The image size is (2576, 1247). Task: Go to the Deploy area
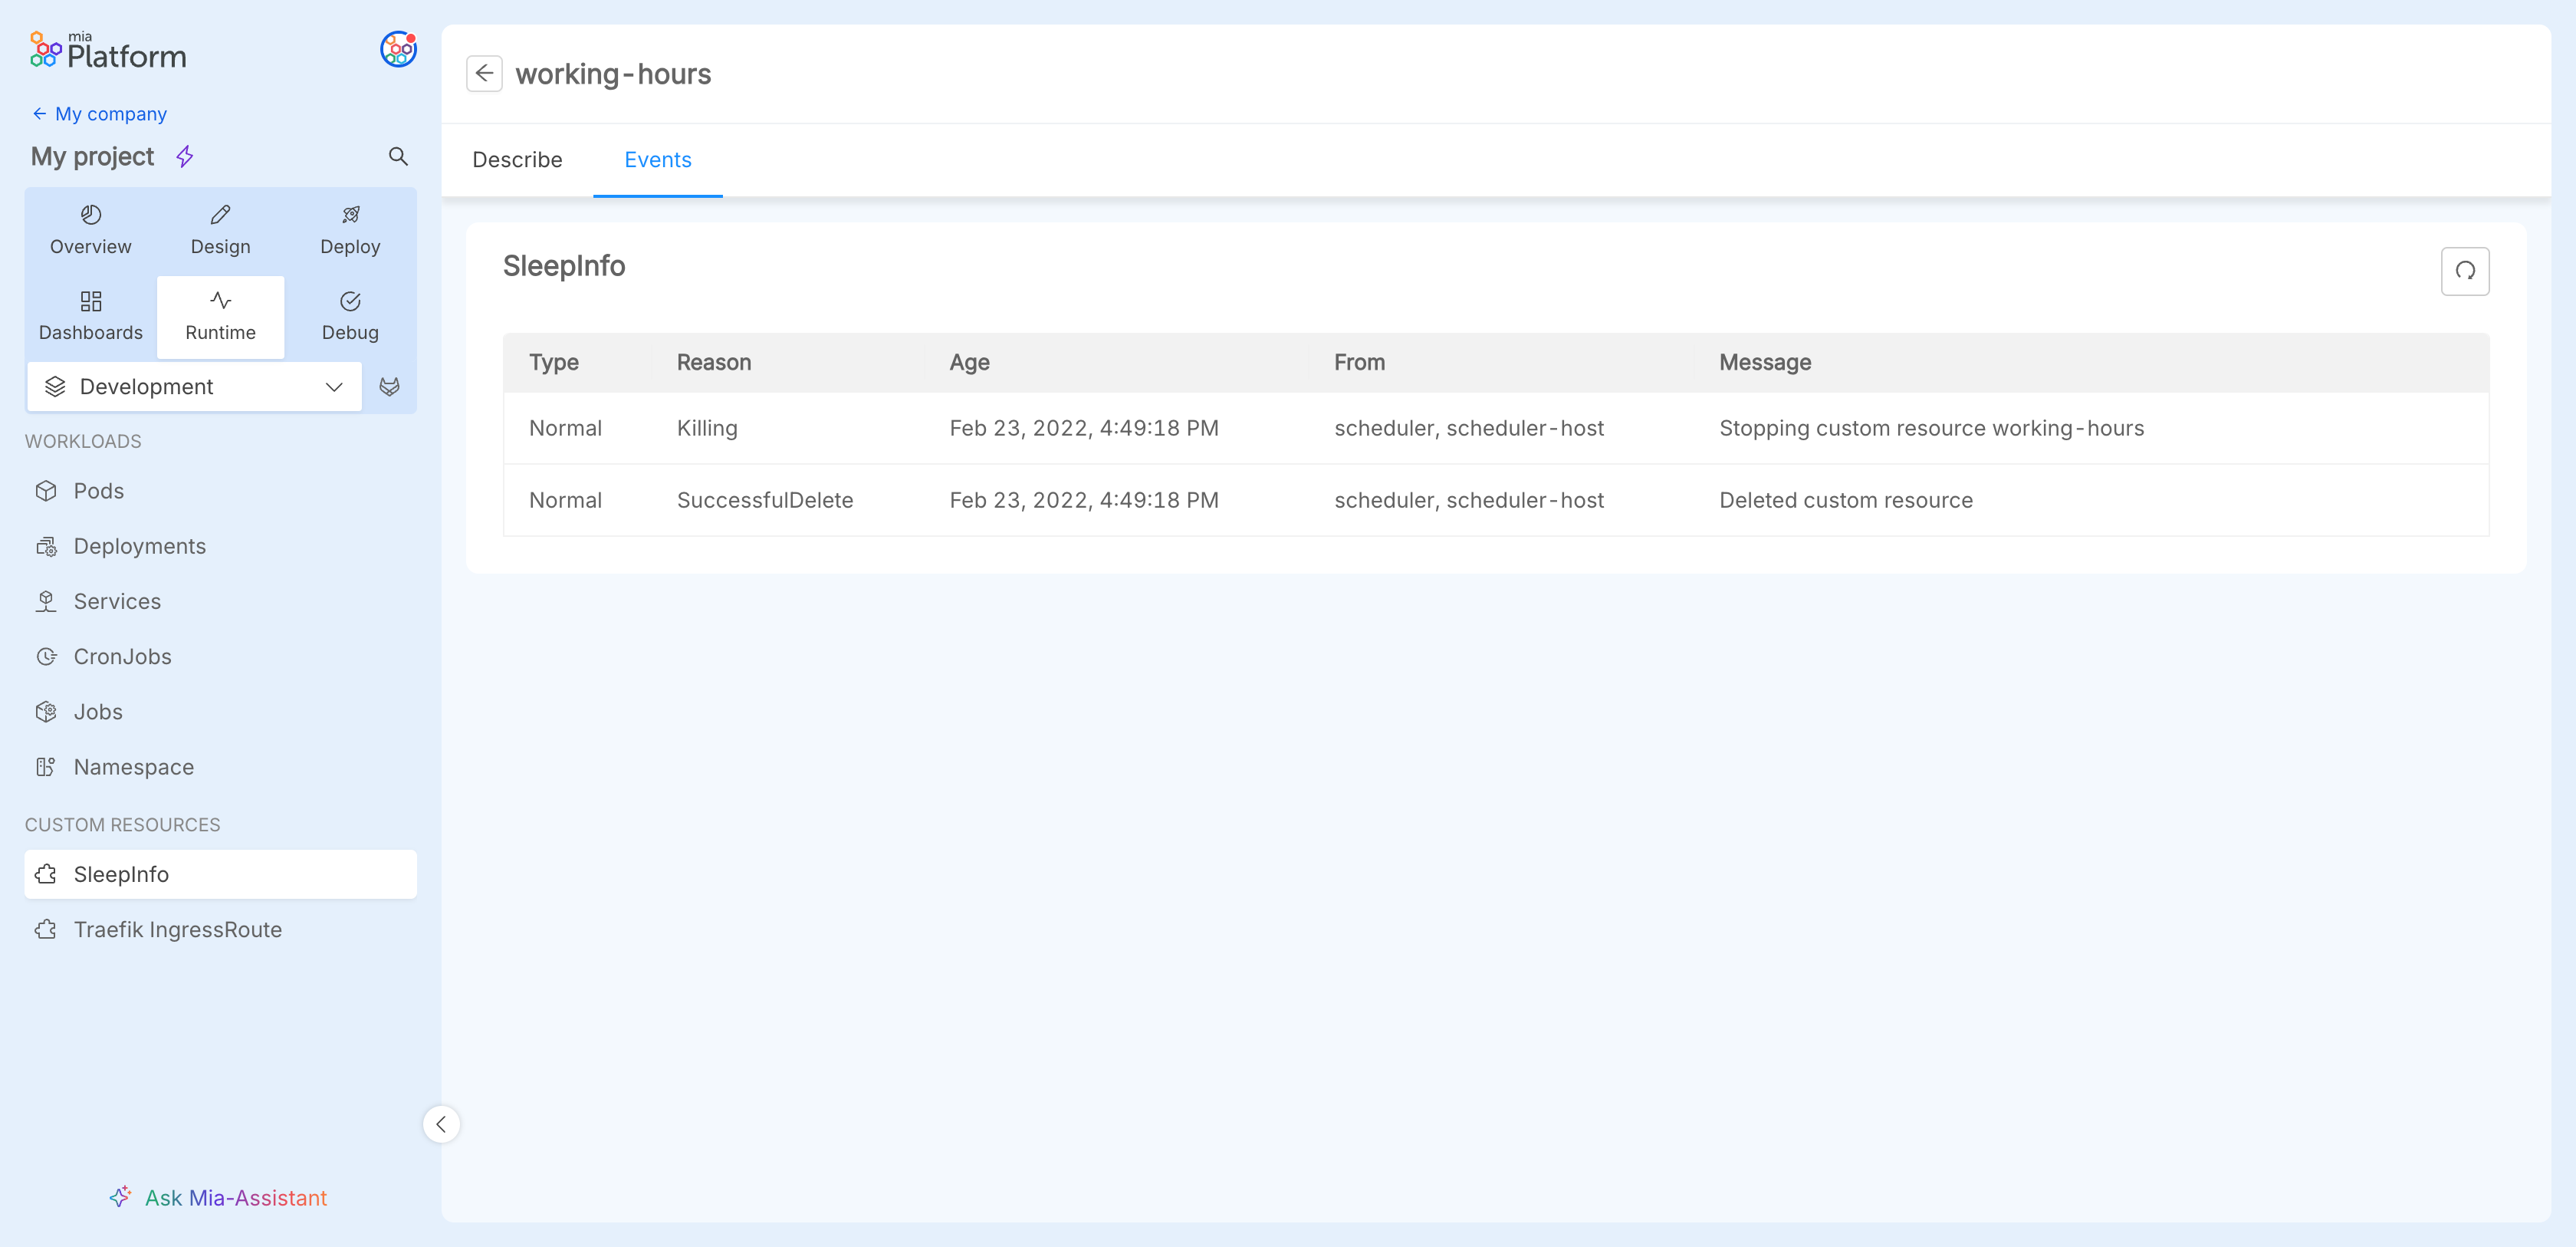(350, 230)
